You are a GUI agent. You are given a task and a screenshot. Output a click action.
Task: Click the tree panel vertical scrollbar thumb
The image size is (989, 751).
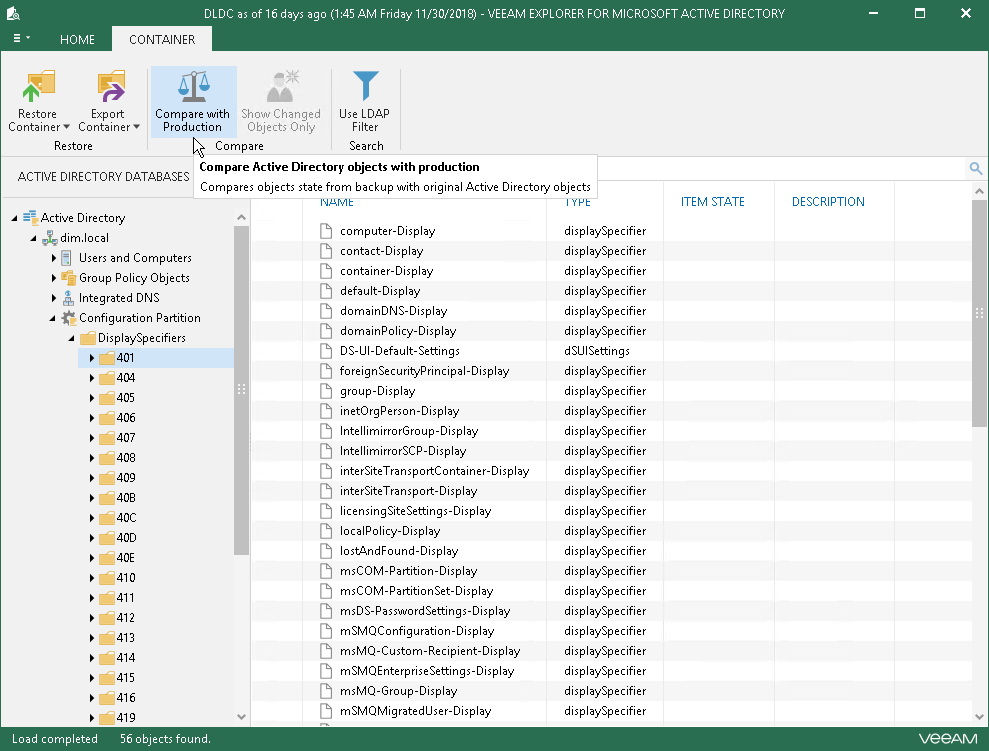click(241, 390)
